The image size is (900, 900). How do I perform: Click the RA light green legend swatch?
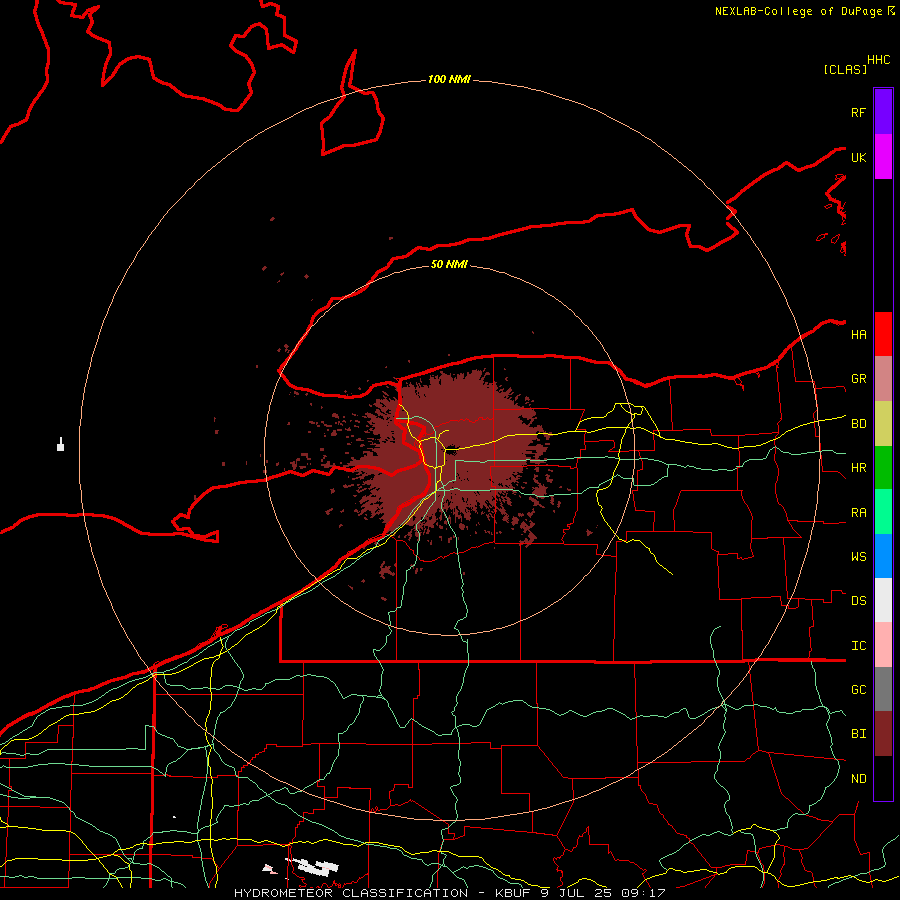[883, 512]
